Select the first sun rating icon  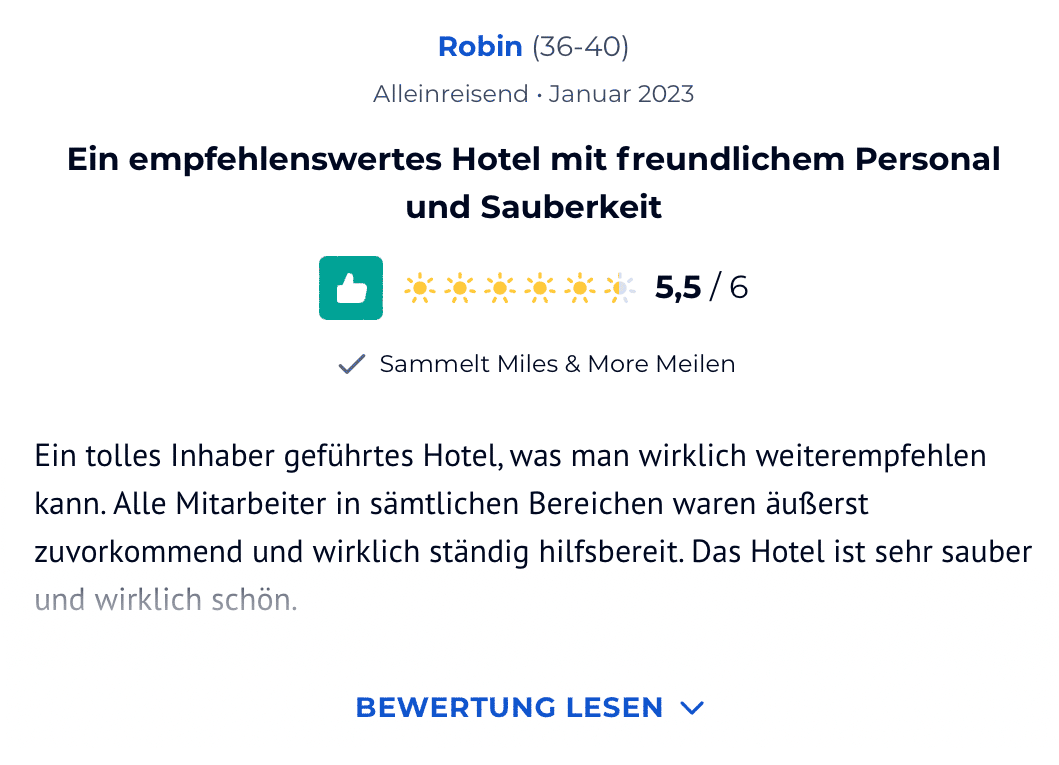420,287
